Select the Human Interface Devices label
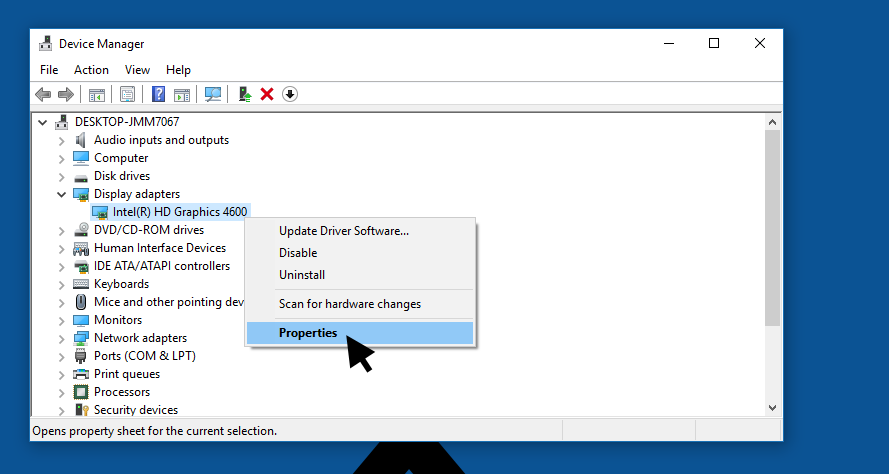Image resolution: width=889 pixels, height=474 pixels. (x=160, y=248)
